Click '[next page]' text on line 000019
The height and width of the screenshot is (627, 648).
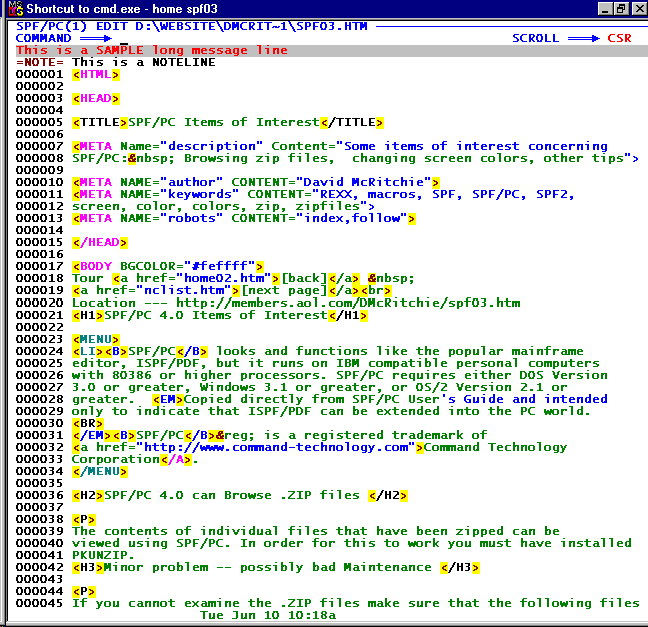click(x=284, y=290)
